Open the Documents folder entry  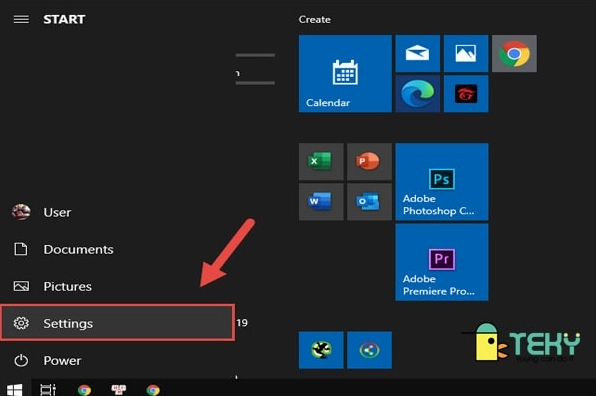tap(117, 249)
